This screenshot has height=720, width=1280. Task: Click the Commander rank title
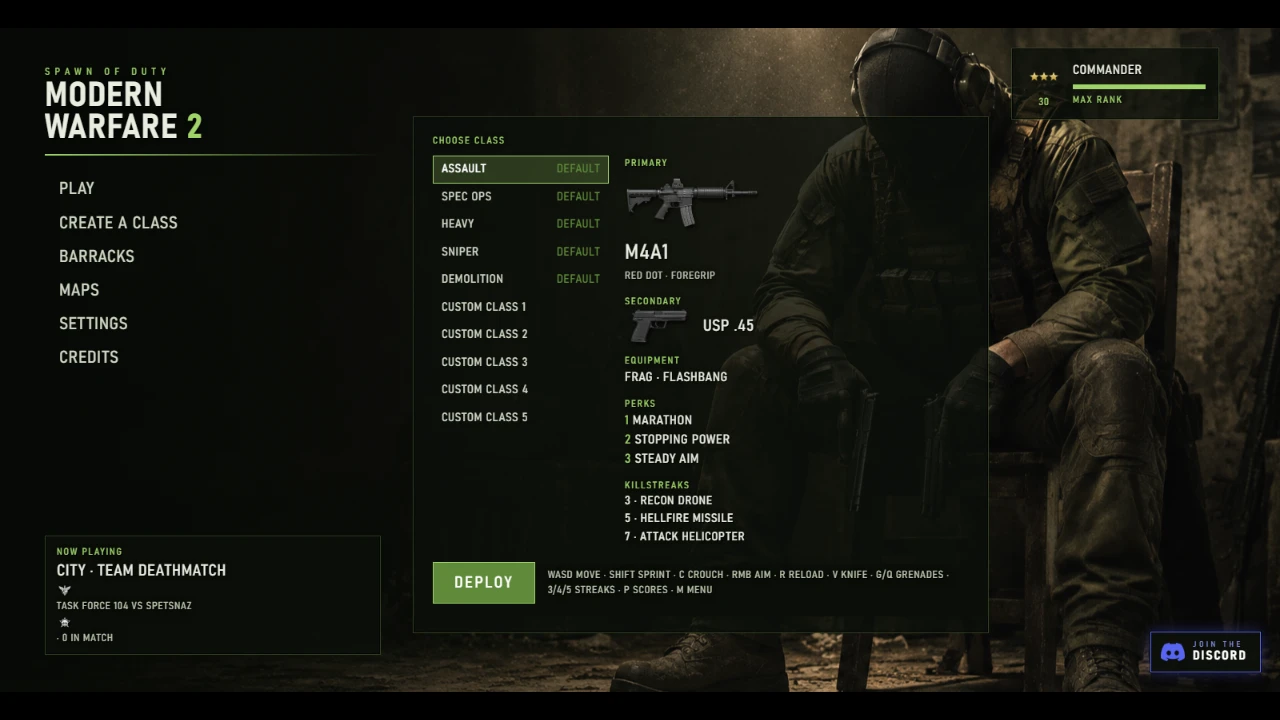pos(1107,70)
